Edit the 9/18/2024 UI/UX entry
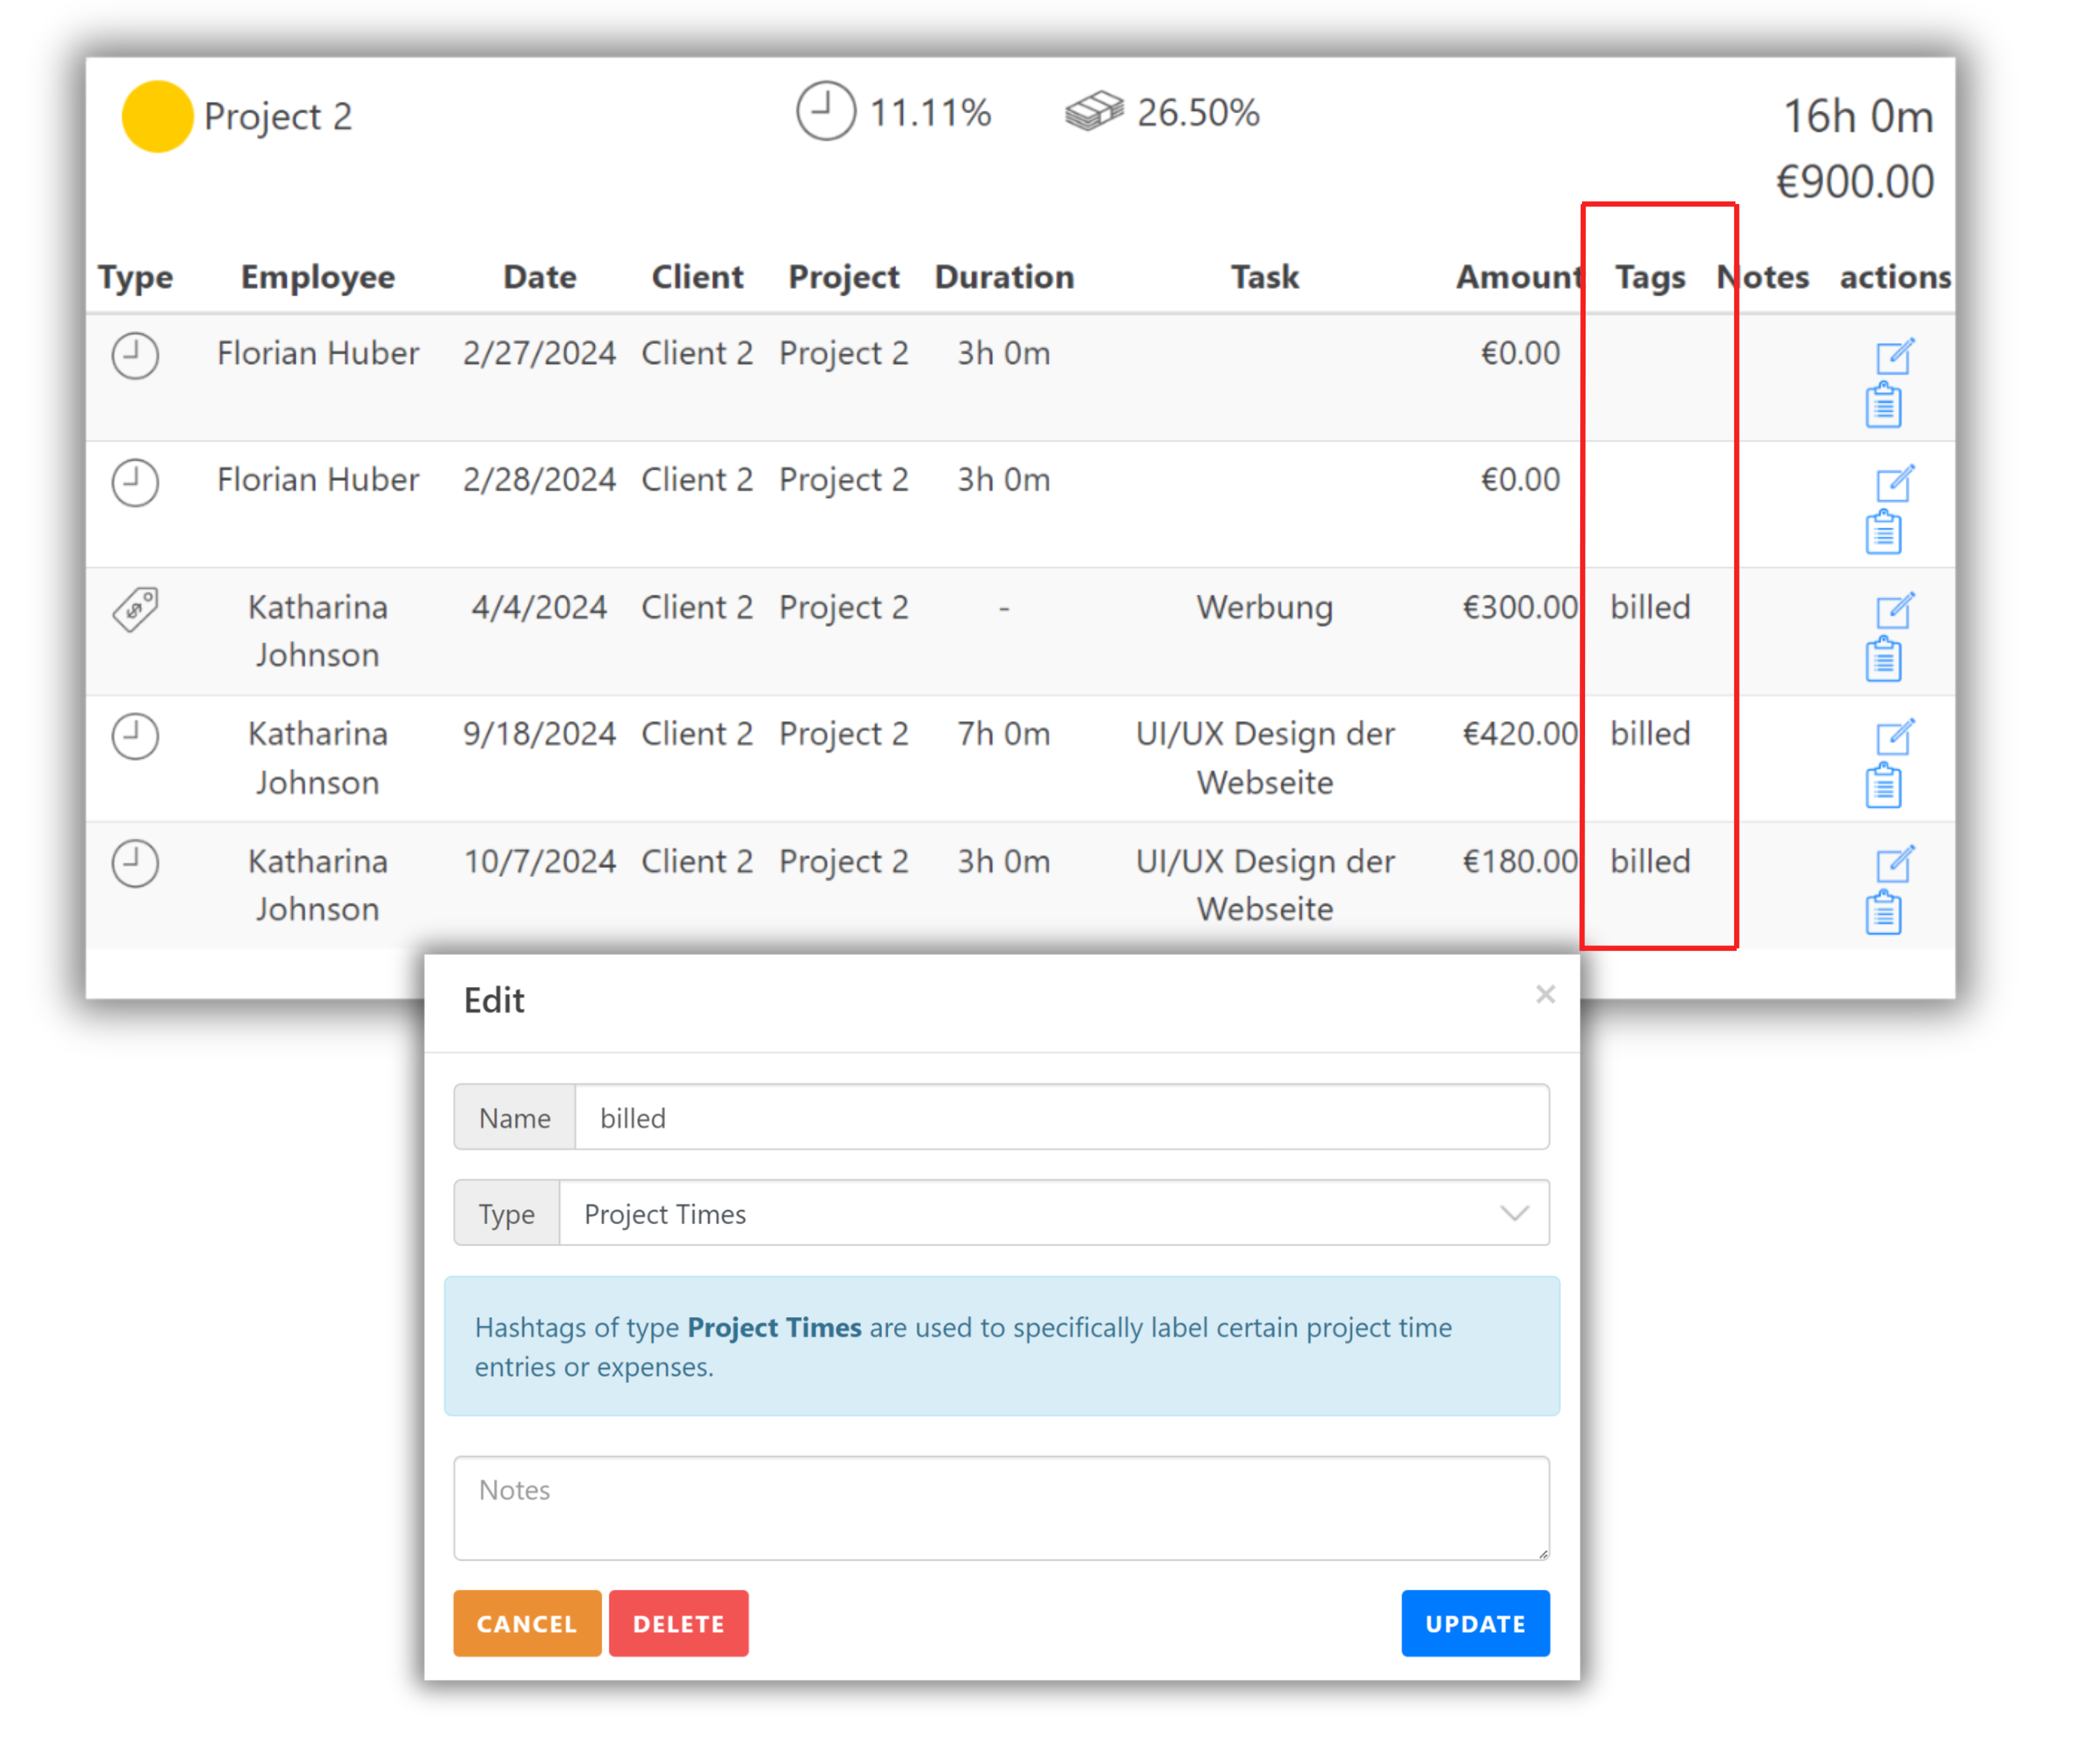The height and width of the screenshot is (1750, 2100). pos(1894,737)
